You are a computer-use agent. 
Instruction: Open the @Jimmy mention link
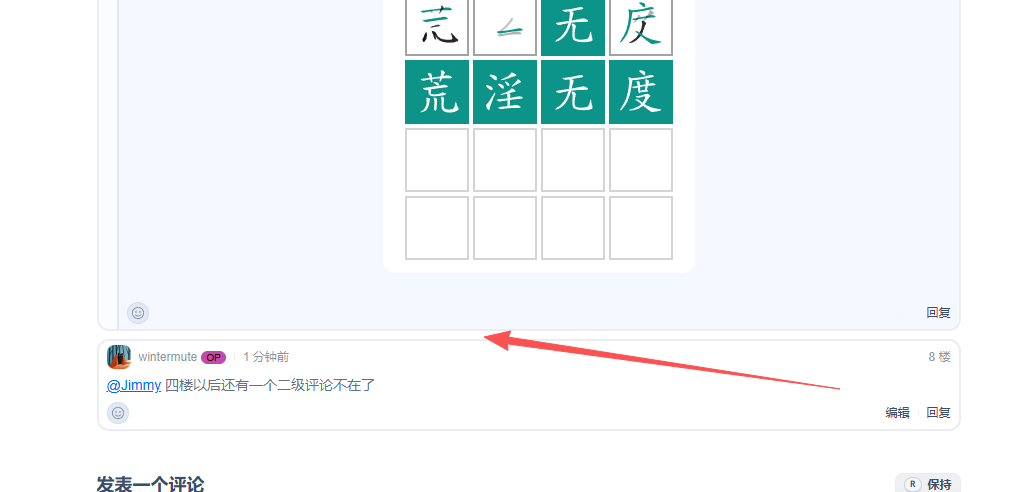tap(134, 385)
